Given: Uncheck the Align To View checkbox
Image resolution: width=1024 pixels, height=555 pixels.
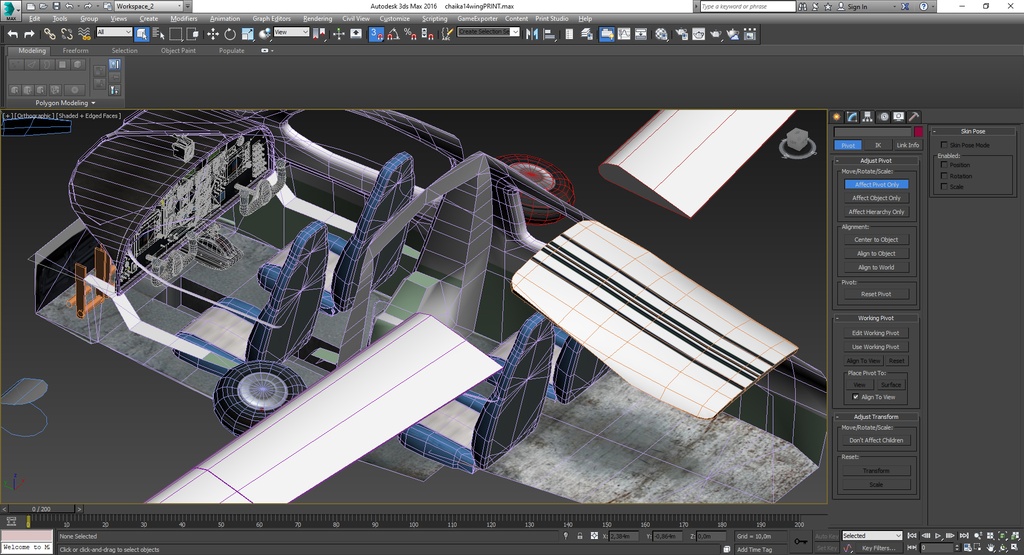Looking at the screenshot, I should point(856,397).
